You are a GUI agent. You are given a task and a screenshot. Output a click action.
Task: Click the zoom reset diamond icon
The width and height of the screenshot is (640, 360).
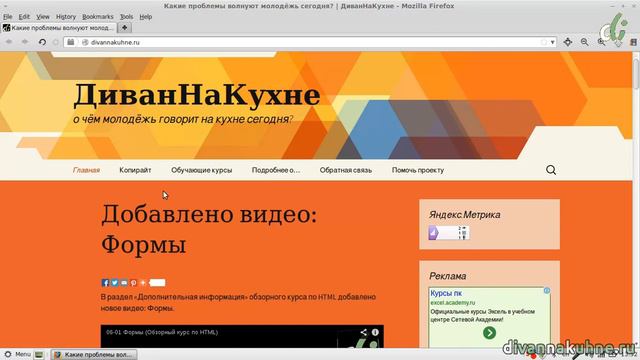[x=568, y=42]
